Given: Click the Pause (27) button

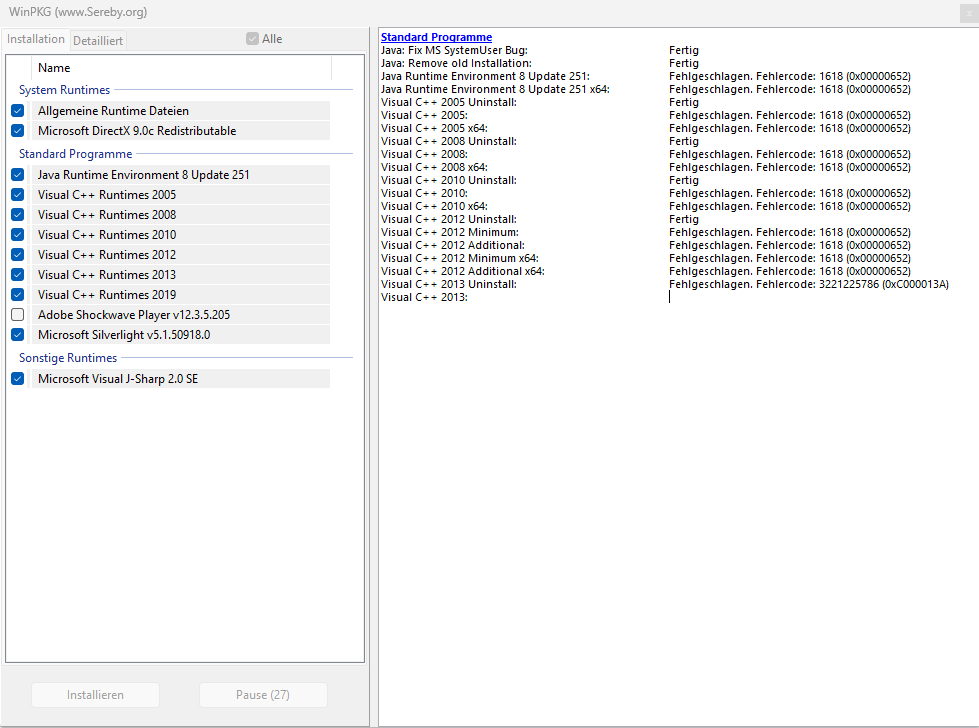Looking at the screenshot, I should tap(263, 695).
